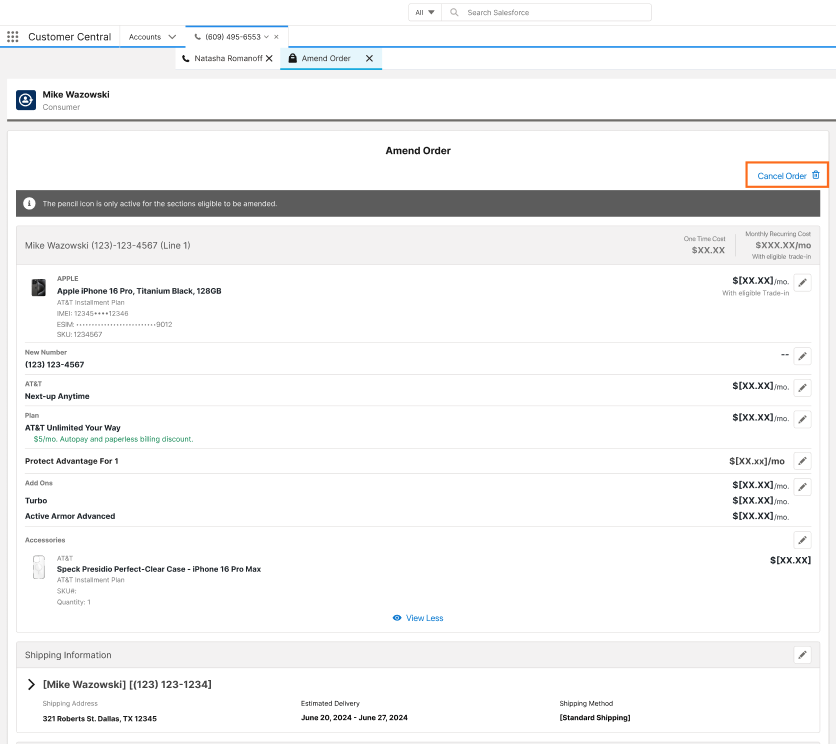The width and height of the screenshot is (836, 744).
Task: Click the Mike Wazowski account name
Action: [x=76, y=94]
